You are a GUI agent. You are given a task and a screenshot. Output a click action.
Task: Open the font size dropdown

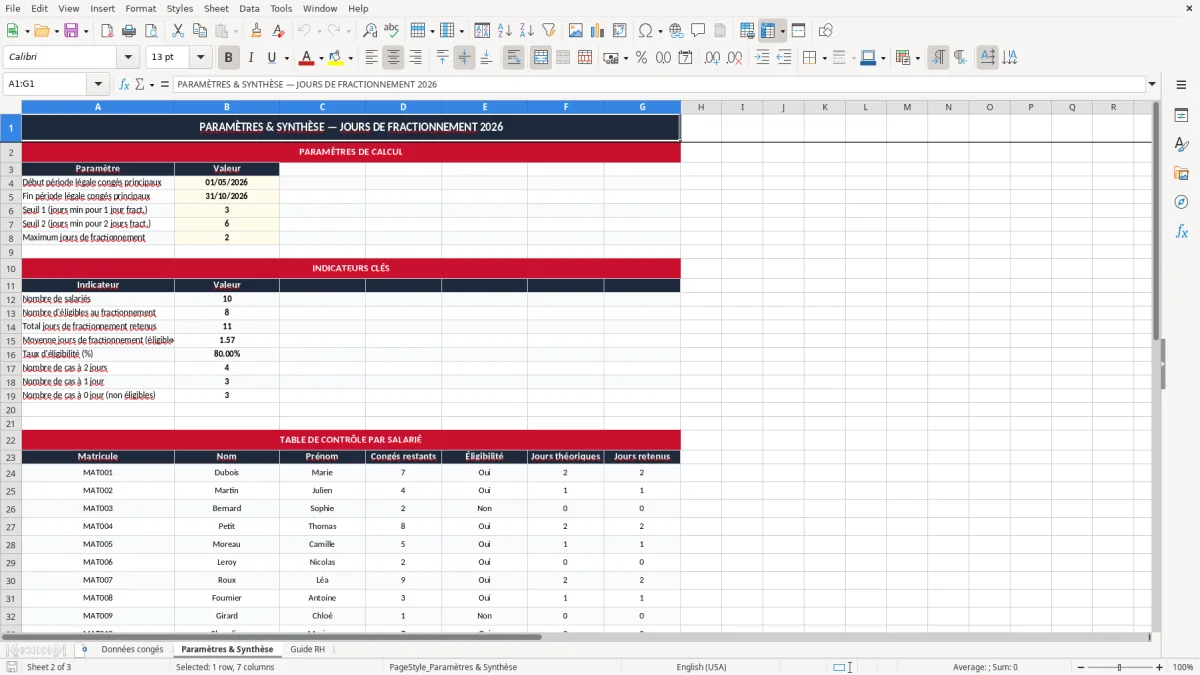201,58
